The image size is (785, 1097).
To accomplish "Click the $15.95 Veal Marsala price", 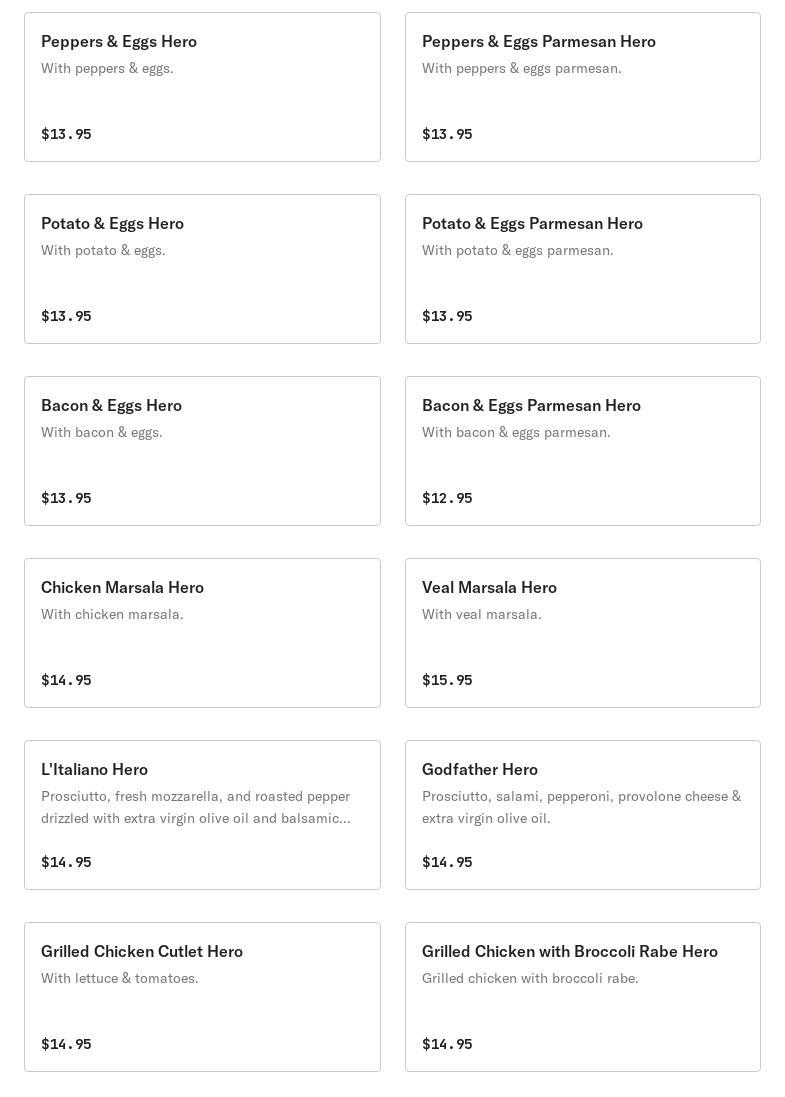I will click(447, 680).
